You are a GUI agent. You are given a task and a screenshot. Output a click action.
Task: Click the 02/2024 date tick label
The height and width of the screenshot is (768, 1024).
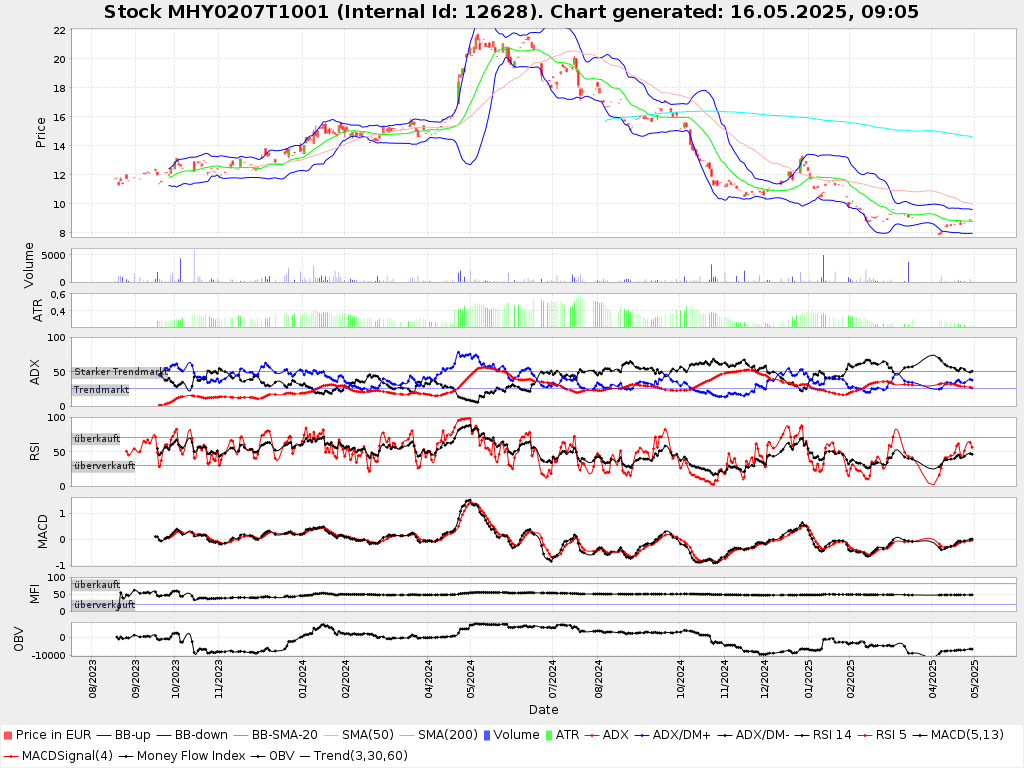click(345, 679)
